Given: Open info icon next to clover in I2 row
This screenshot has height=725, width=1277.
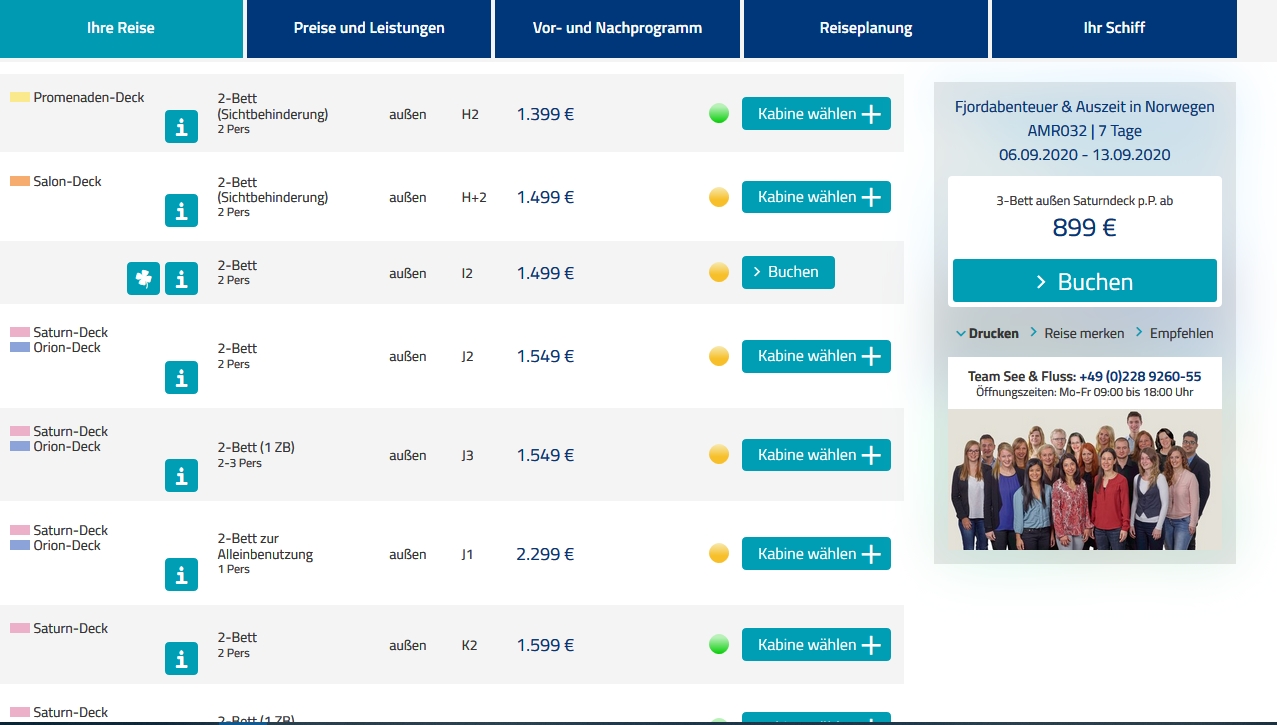Looking at the screenshot, I should (181, 278).
